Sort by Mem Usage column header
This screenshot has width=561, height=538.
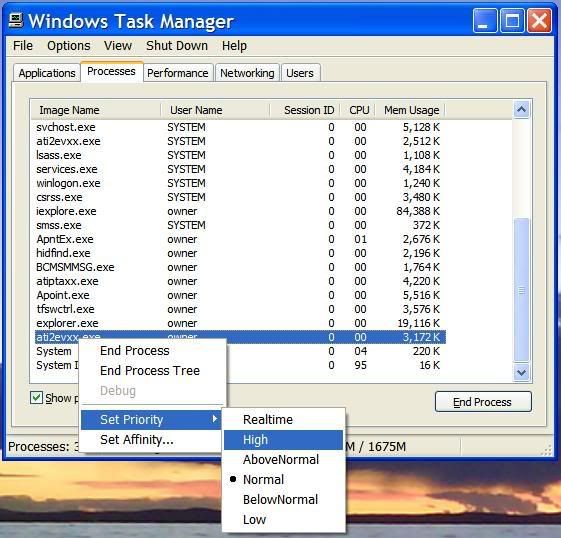click(410, 110)
